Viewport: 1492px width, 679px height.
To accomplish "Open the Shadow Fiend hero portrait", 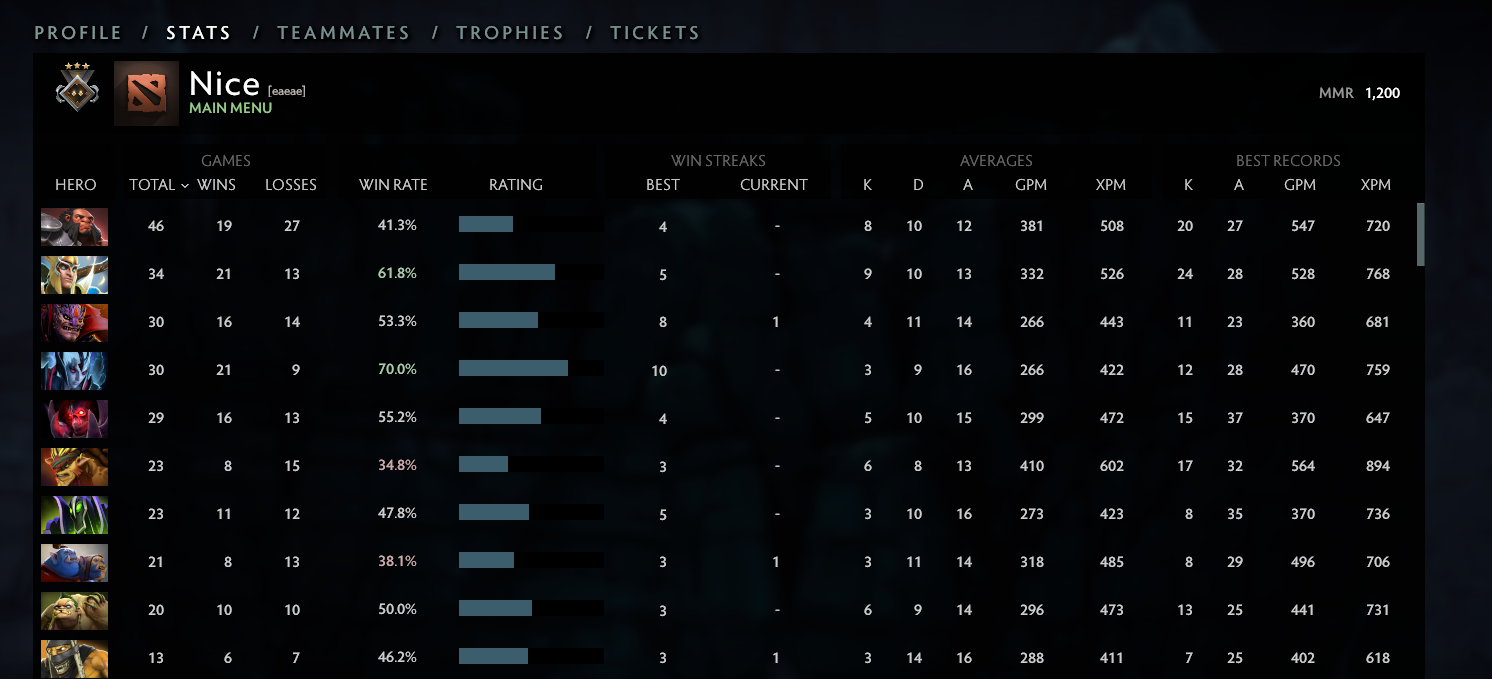I will click(75, 418).
